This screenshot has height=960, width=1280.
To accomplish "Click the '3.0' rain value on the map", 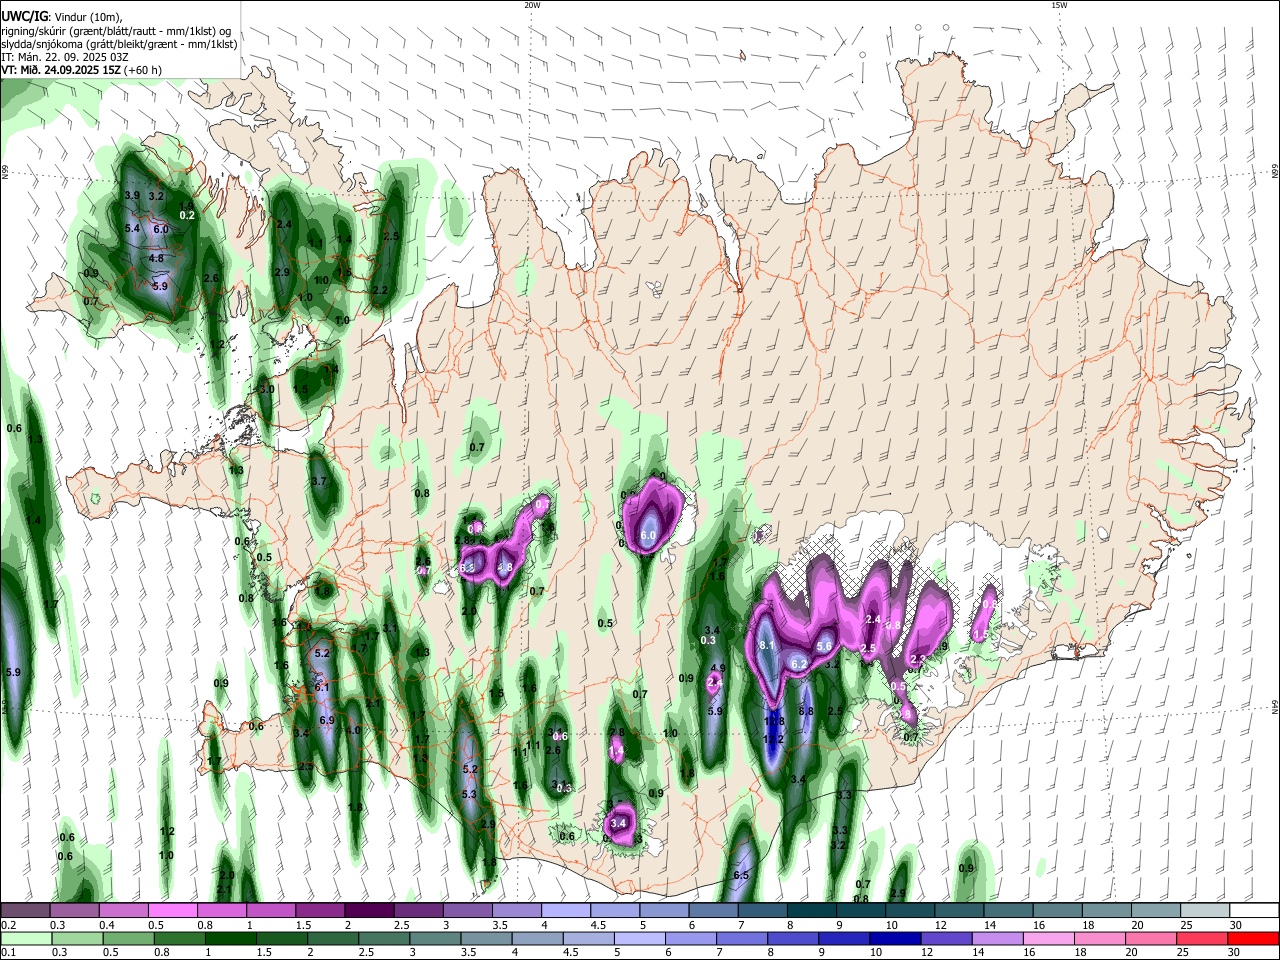I will [267, 389].
